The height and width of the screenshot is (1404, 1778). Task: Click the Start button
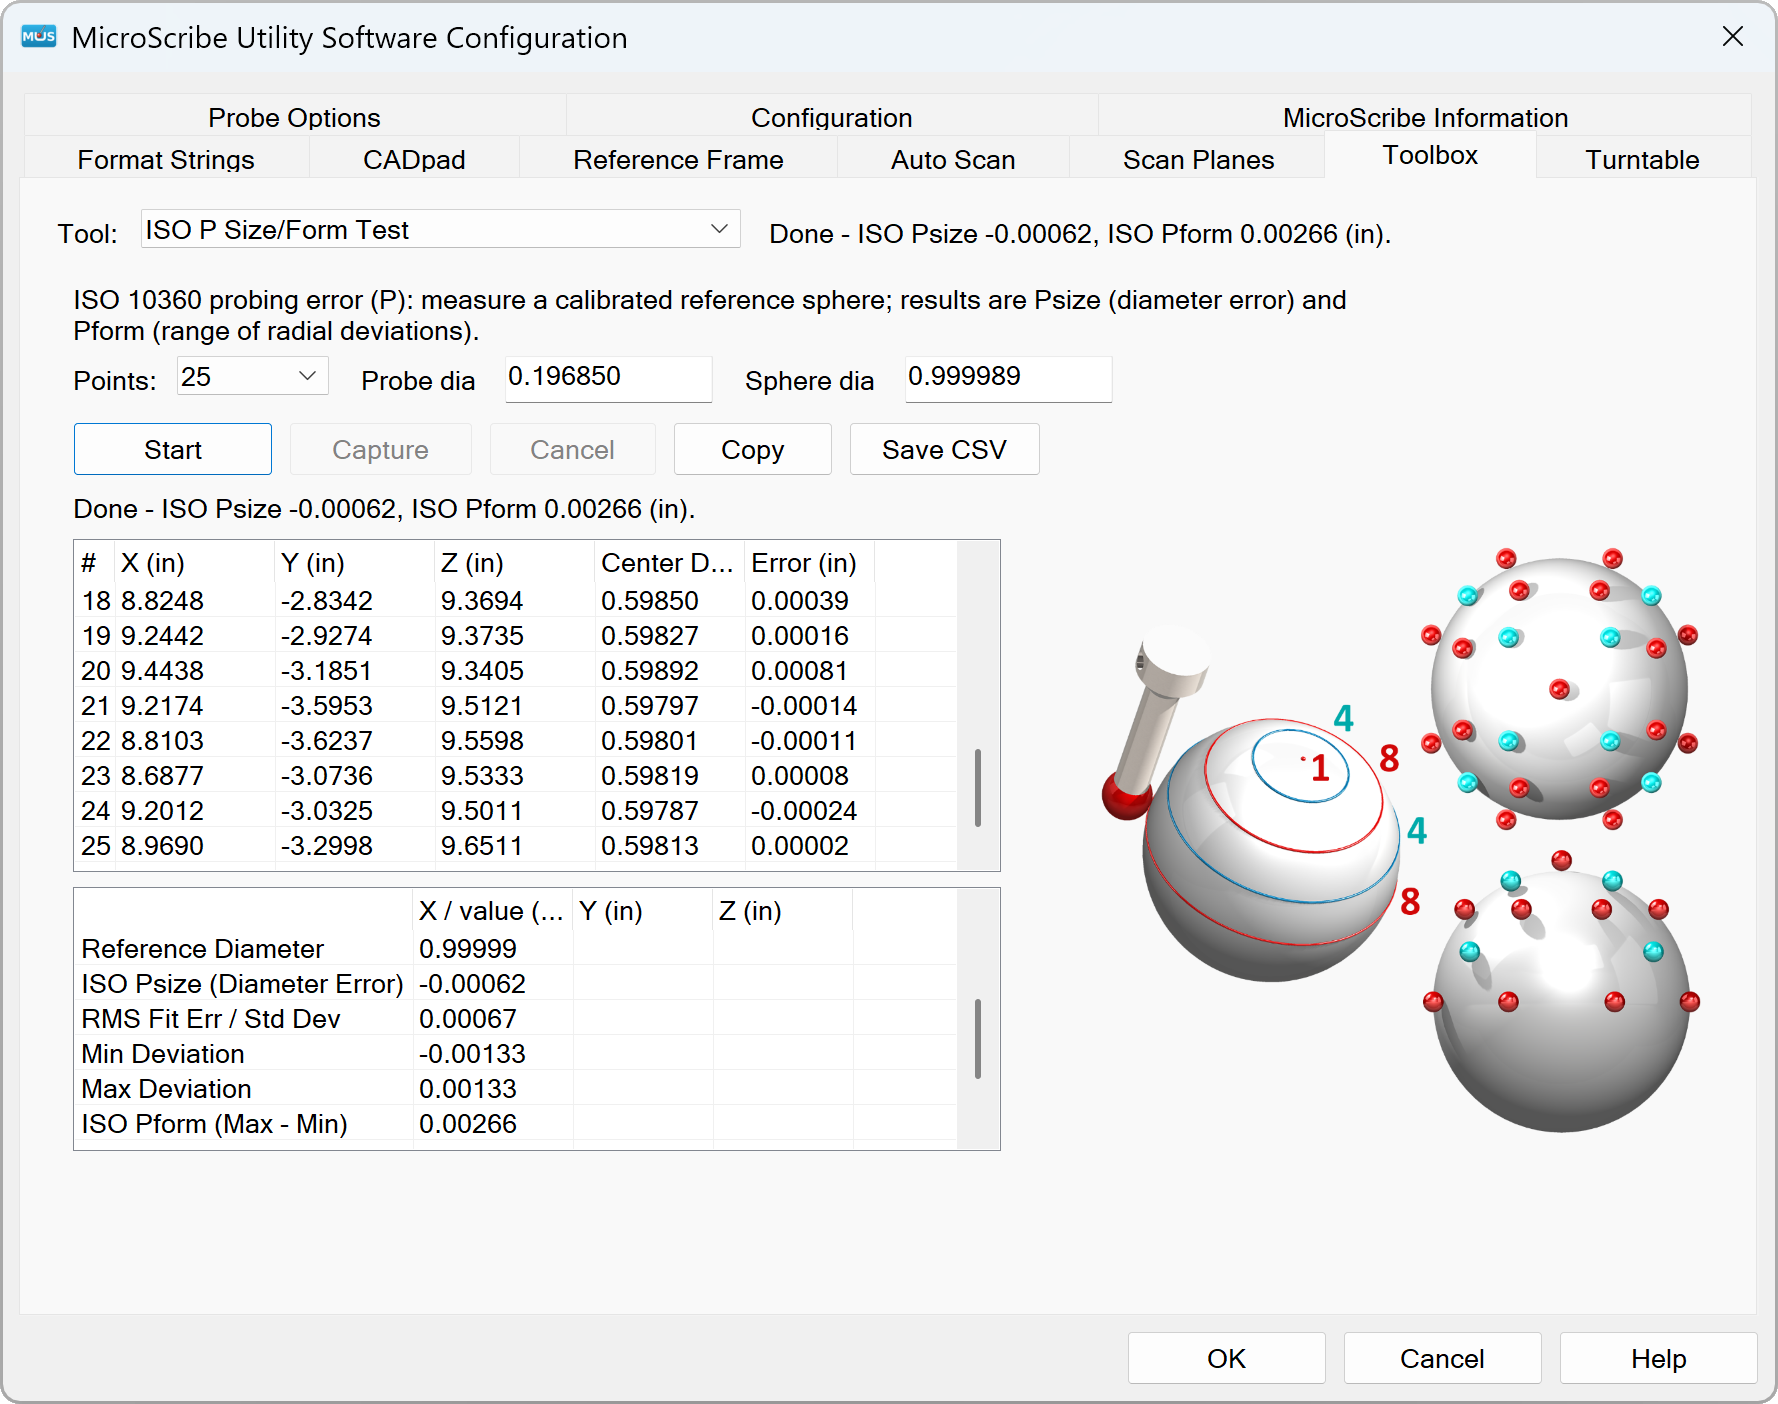click(x=173, y=449)
